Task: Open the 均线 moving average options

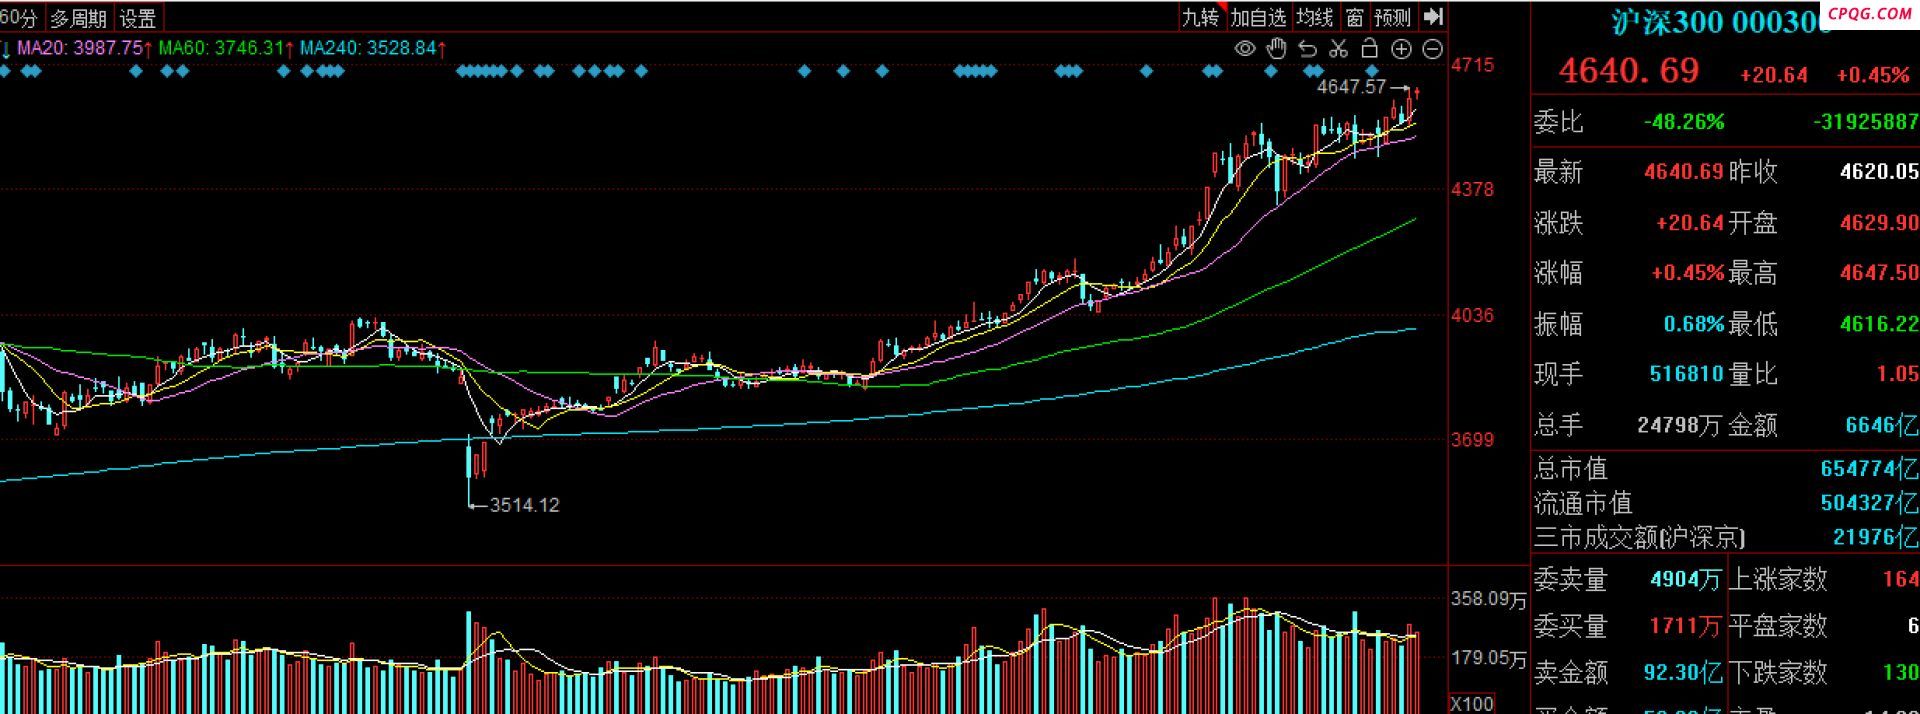Action: (1315, 17)
